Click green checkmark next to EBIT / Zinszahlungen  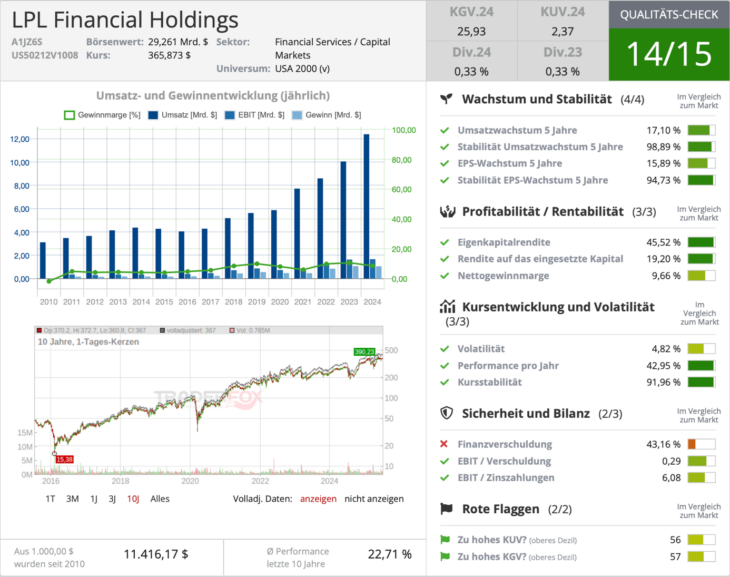click(445, 478)
